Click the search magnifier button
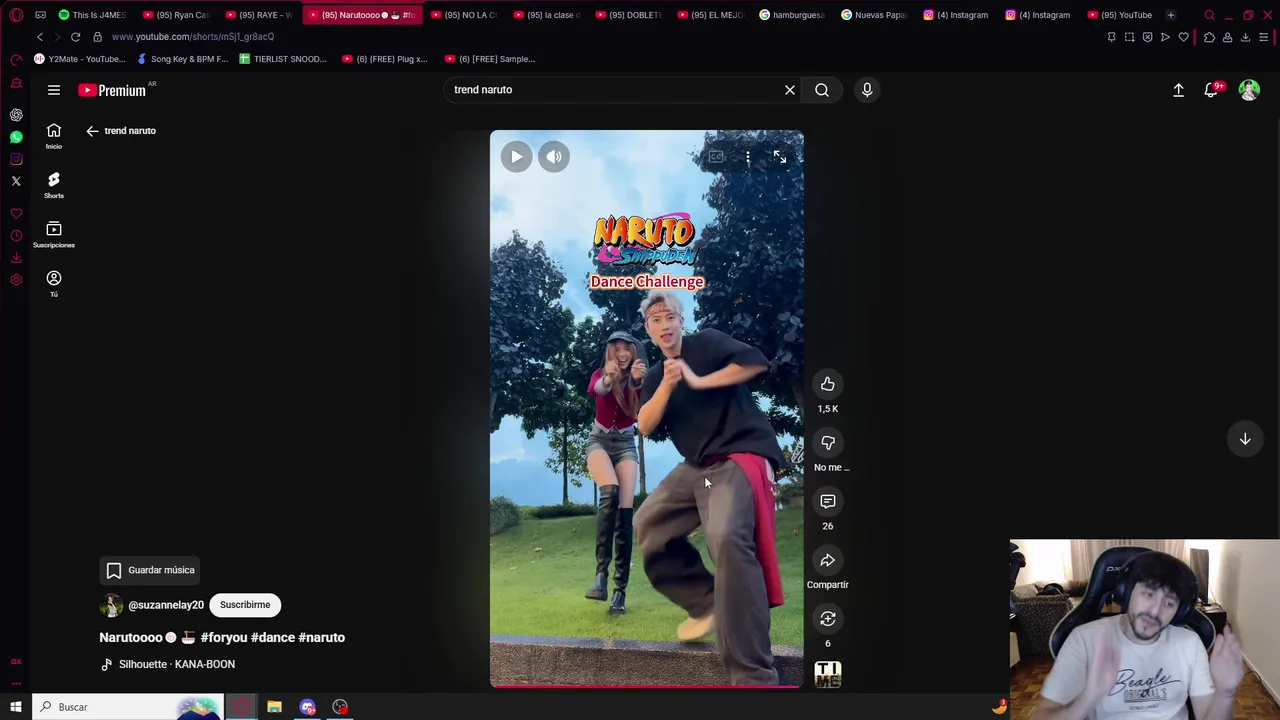Screen dimensions: 1280x720 point(822,90)
